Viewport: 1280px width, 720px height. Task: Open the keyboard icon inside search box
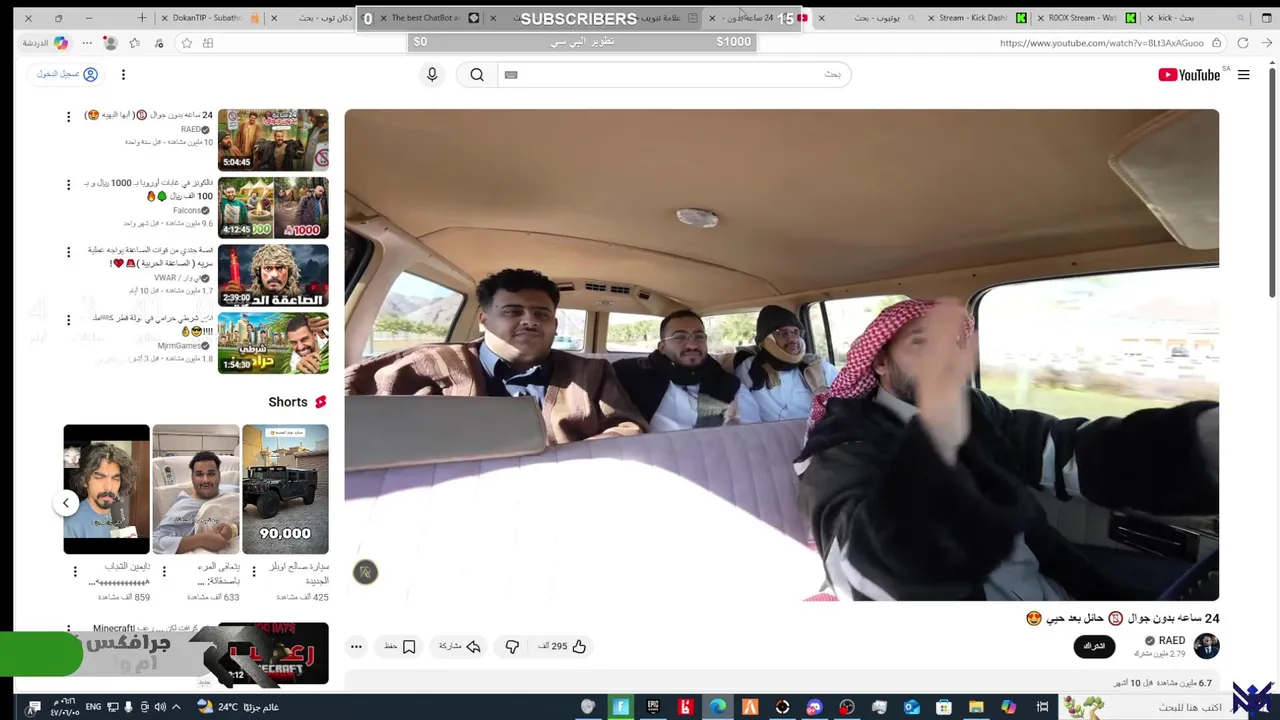pyautogui.click(x=511, y=75)
